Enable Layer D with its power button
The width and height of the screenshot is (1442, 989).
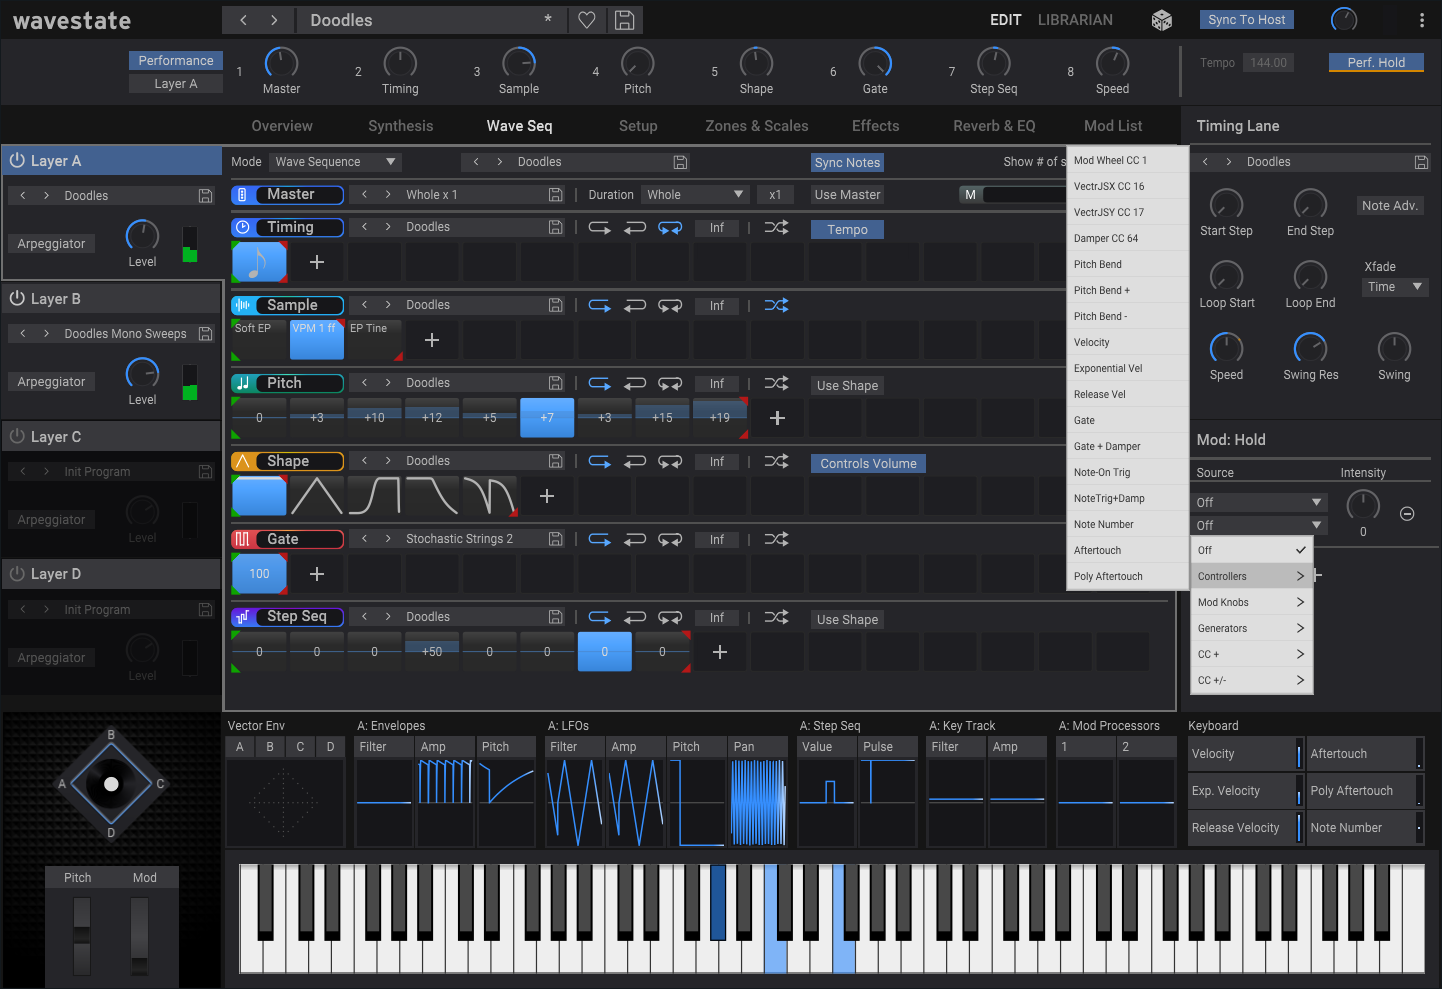click(x=17, y=574)
